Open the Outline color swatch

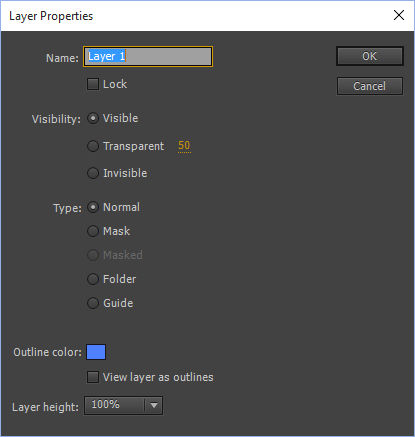click(x=96, y=352)
